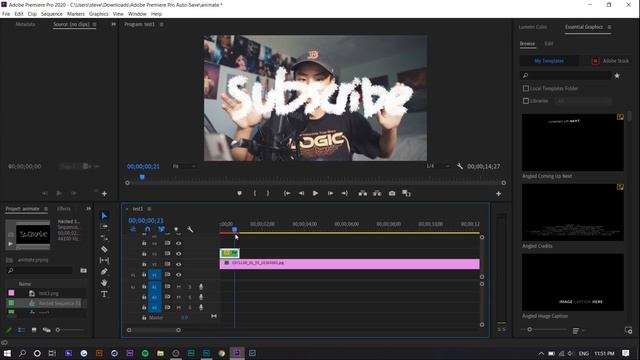
Task: Open Essential Graphics panel menu
Action: 609,27
